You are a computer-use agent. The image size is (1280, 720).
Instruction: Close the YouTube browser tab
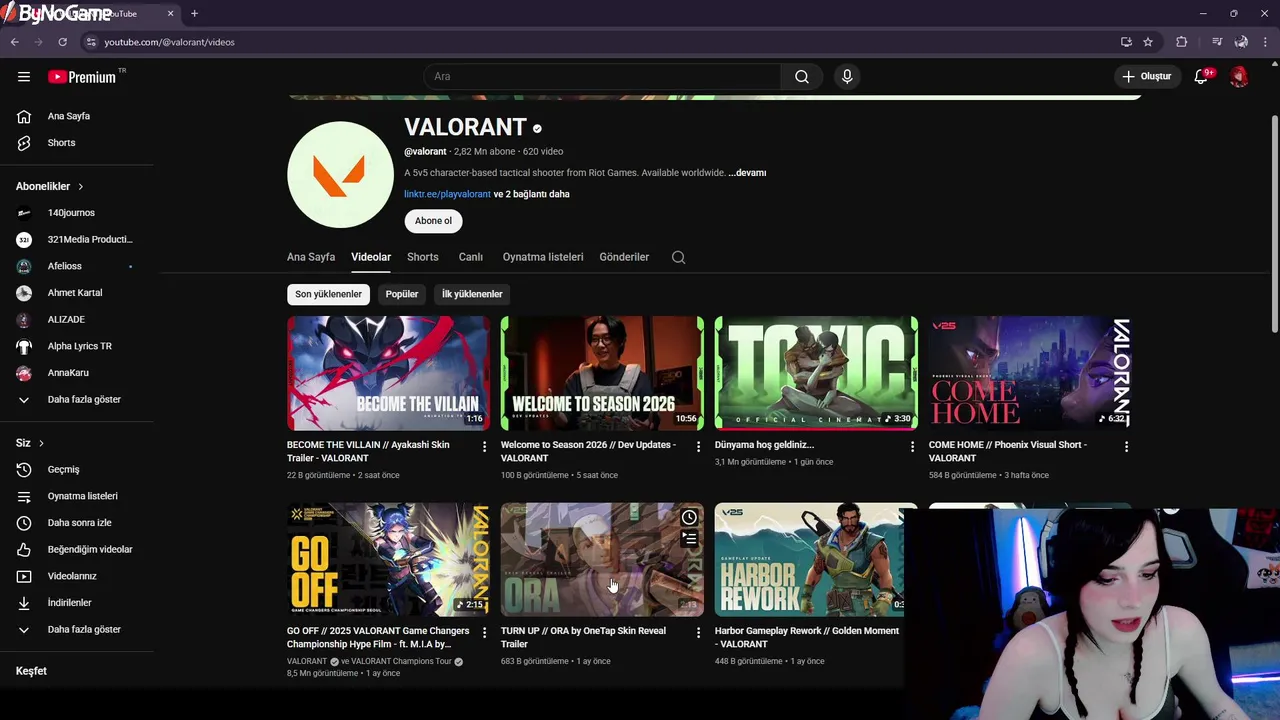pyautogui.click(x=170, y=14)
